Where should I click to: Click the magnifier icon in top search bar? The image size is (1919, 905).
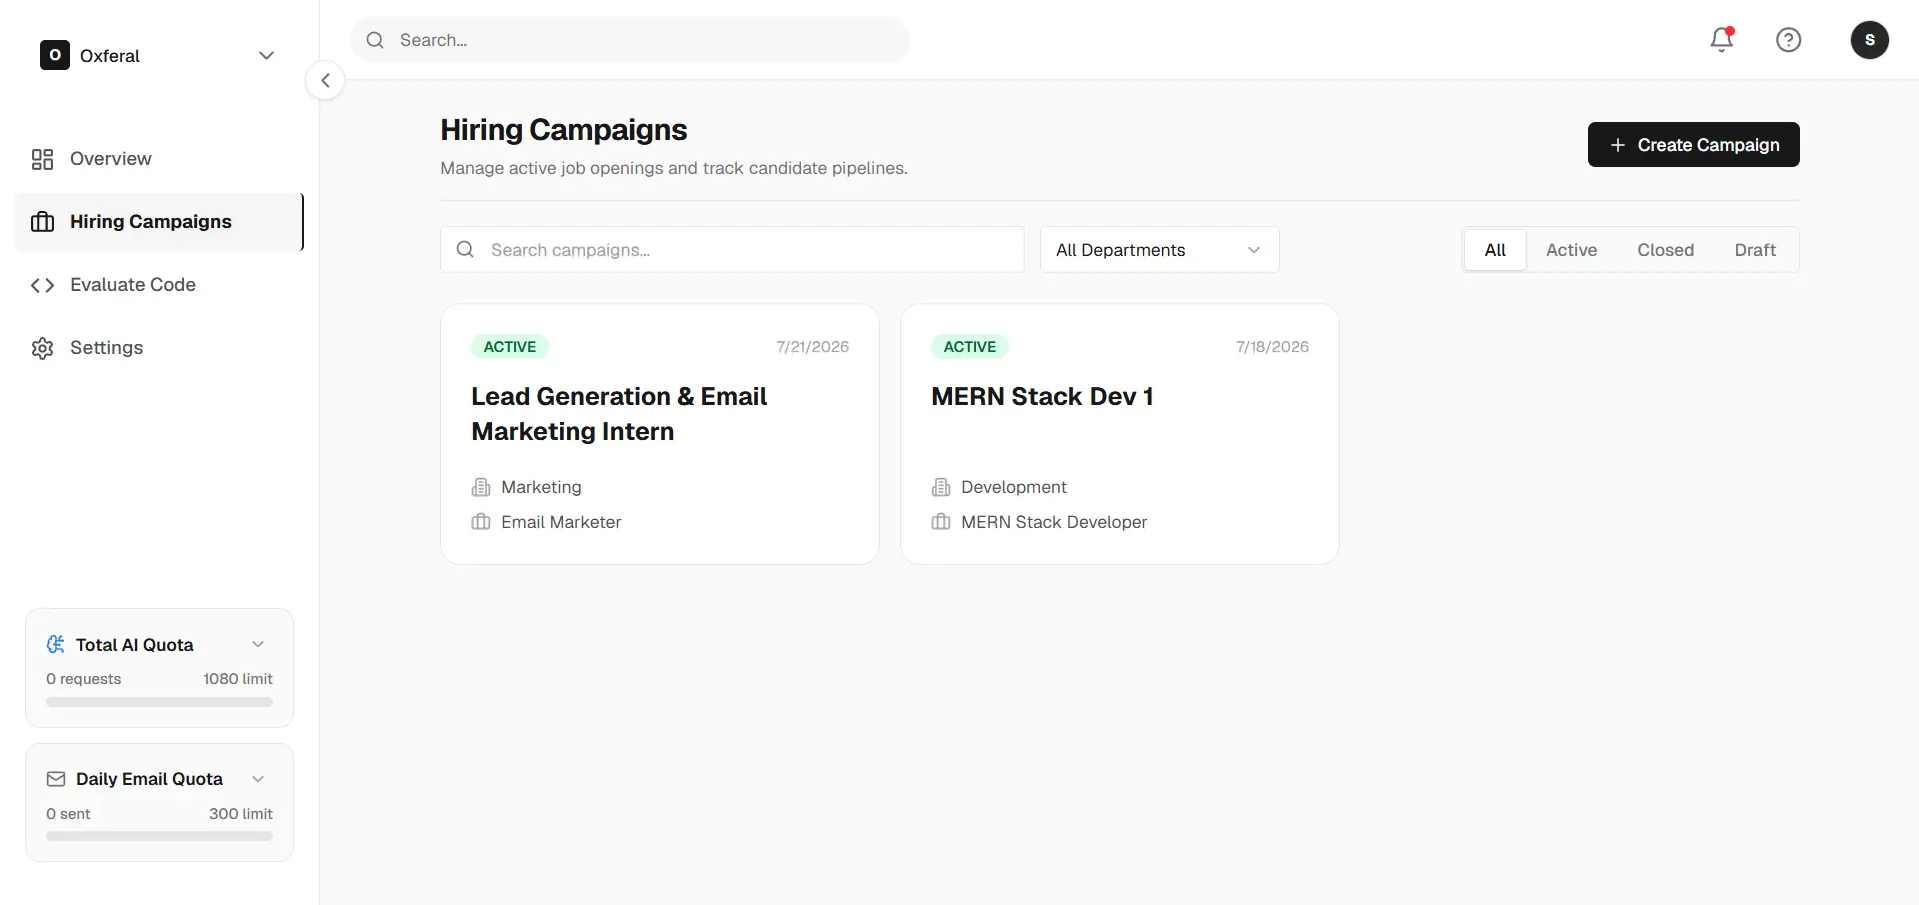coord(375,40)
